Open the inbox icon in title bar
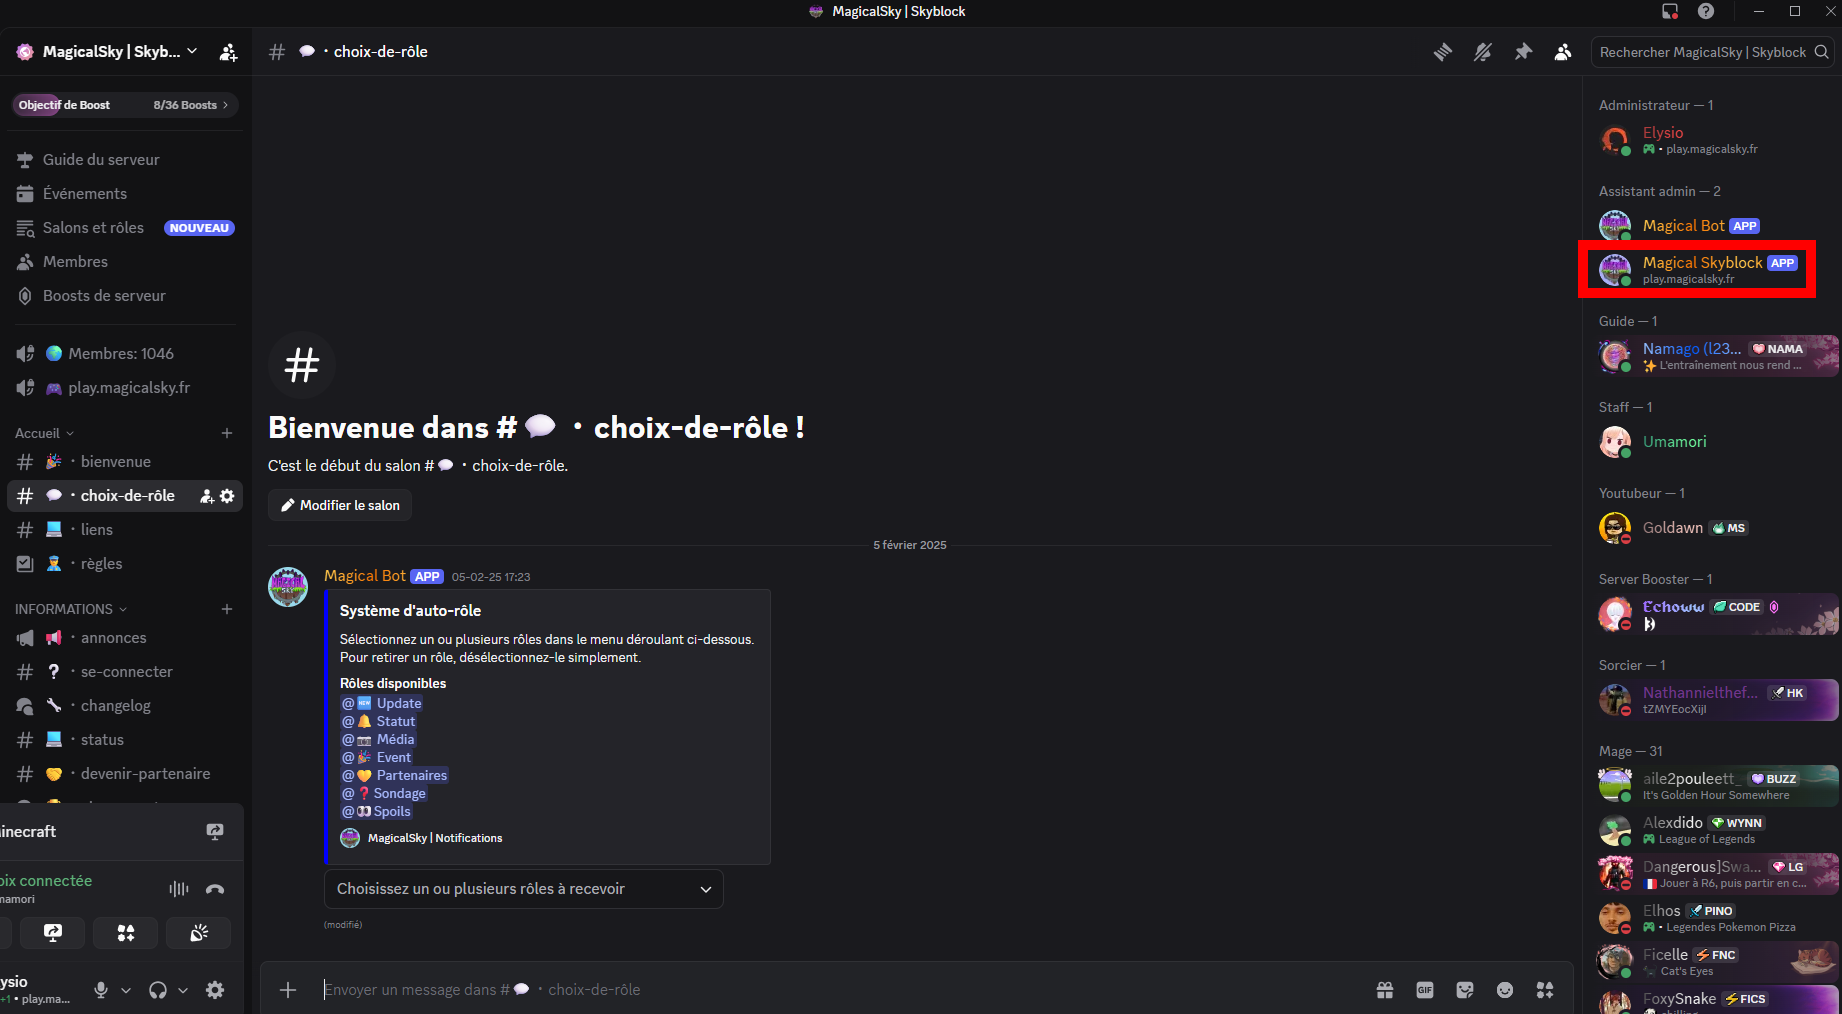This screenshot has width=1842, height=1014. pos(1670,11)
